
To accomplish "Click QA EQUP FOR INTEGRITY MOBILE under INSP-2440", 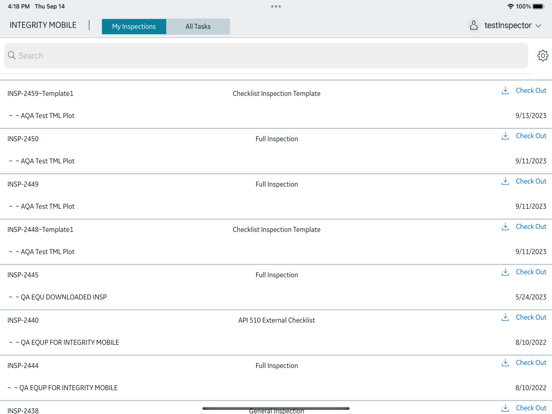I will (70, 343).
